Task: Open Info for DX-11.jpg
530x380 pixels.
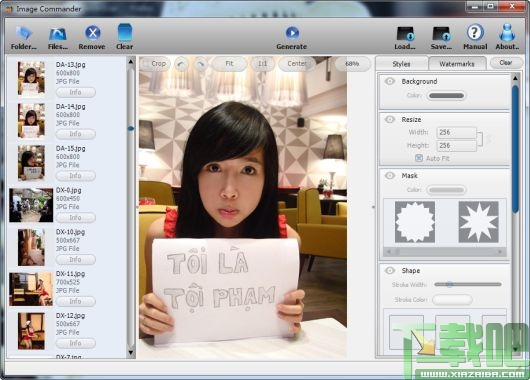Action: coord(75,301)
